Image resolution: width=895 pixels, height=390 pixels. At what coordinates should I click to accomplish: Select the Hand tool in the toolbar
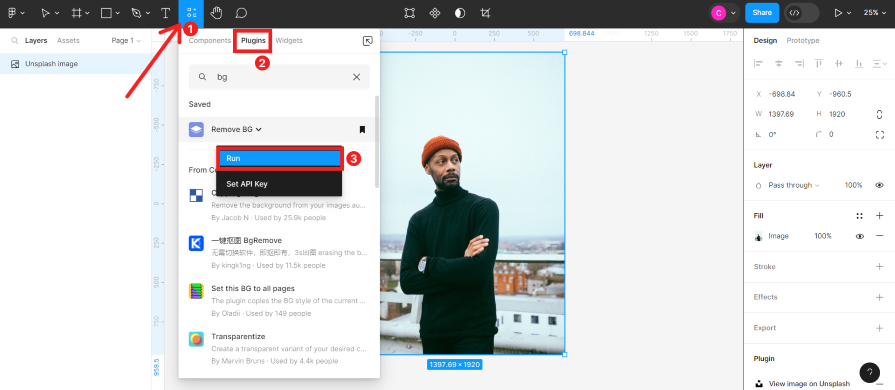(216, 13)
